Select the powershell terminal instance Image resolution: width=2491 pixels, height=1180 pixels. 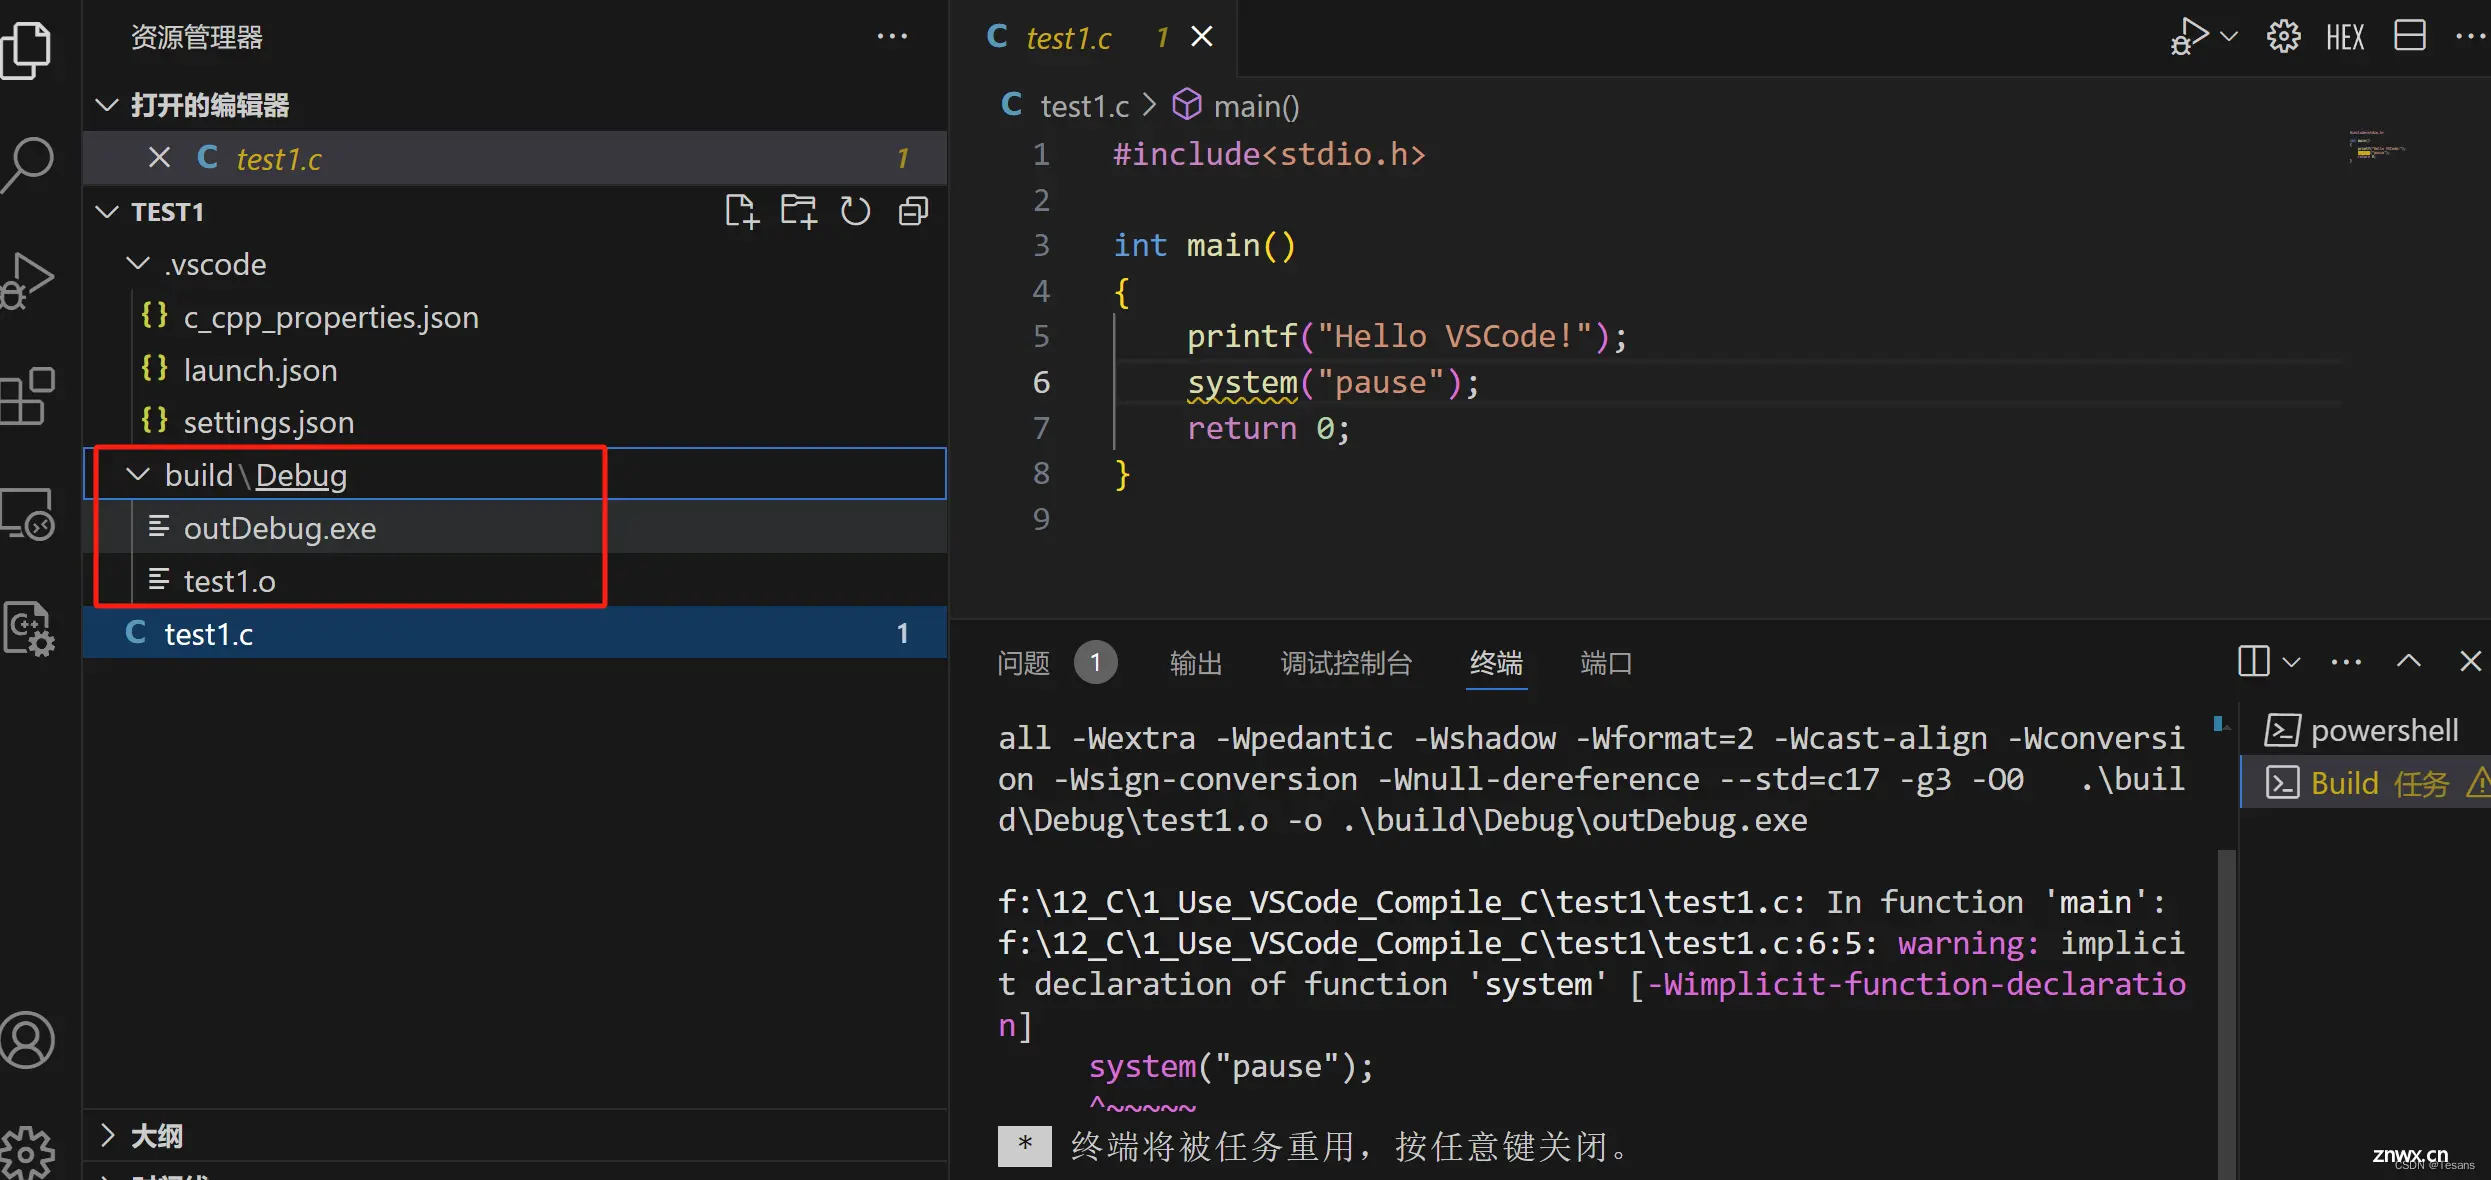[x=2365, y=731]
